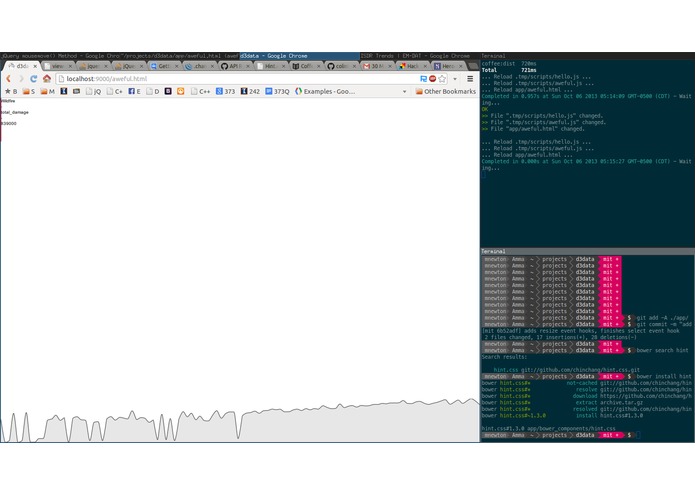Click the 'Wildfire' label on the page
This screenshot has width=695, height=494.
tap(8, 101)
